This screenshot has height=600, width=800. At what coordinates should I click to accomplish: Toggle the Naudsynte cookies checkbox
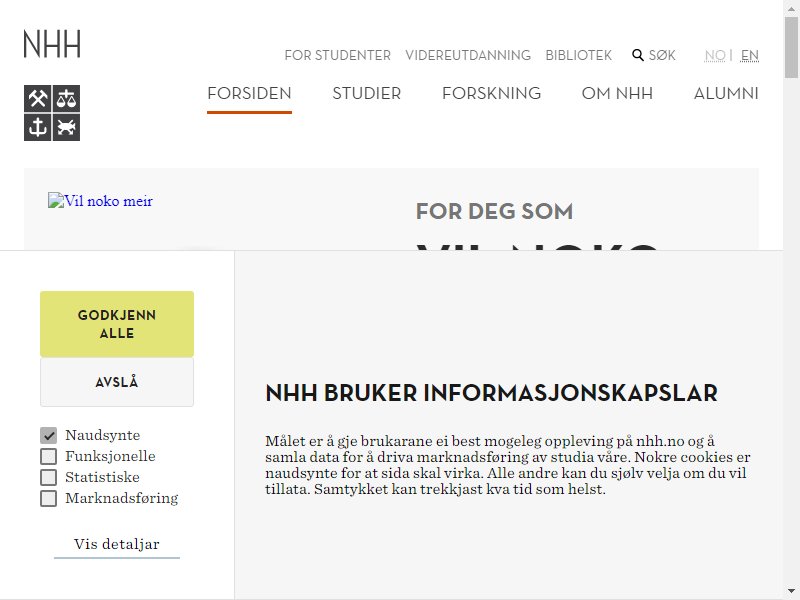(x=48, y=435)
